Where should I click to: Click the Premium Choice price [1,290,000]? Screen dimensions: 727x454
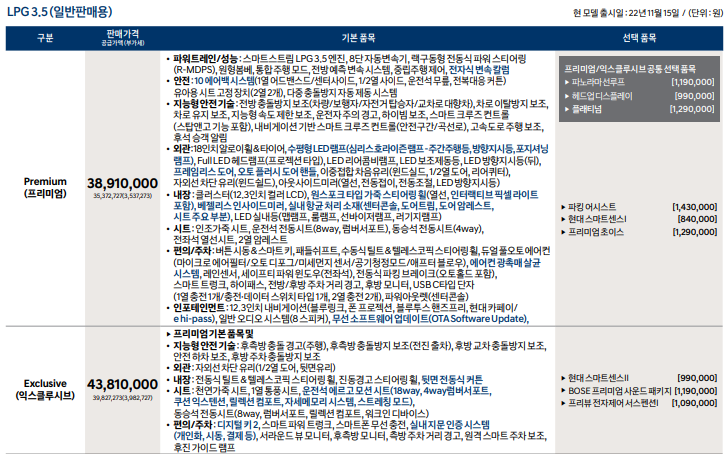pos(695,232)
